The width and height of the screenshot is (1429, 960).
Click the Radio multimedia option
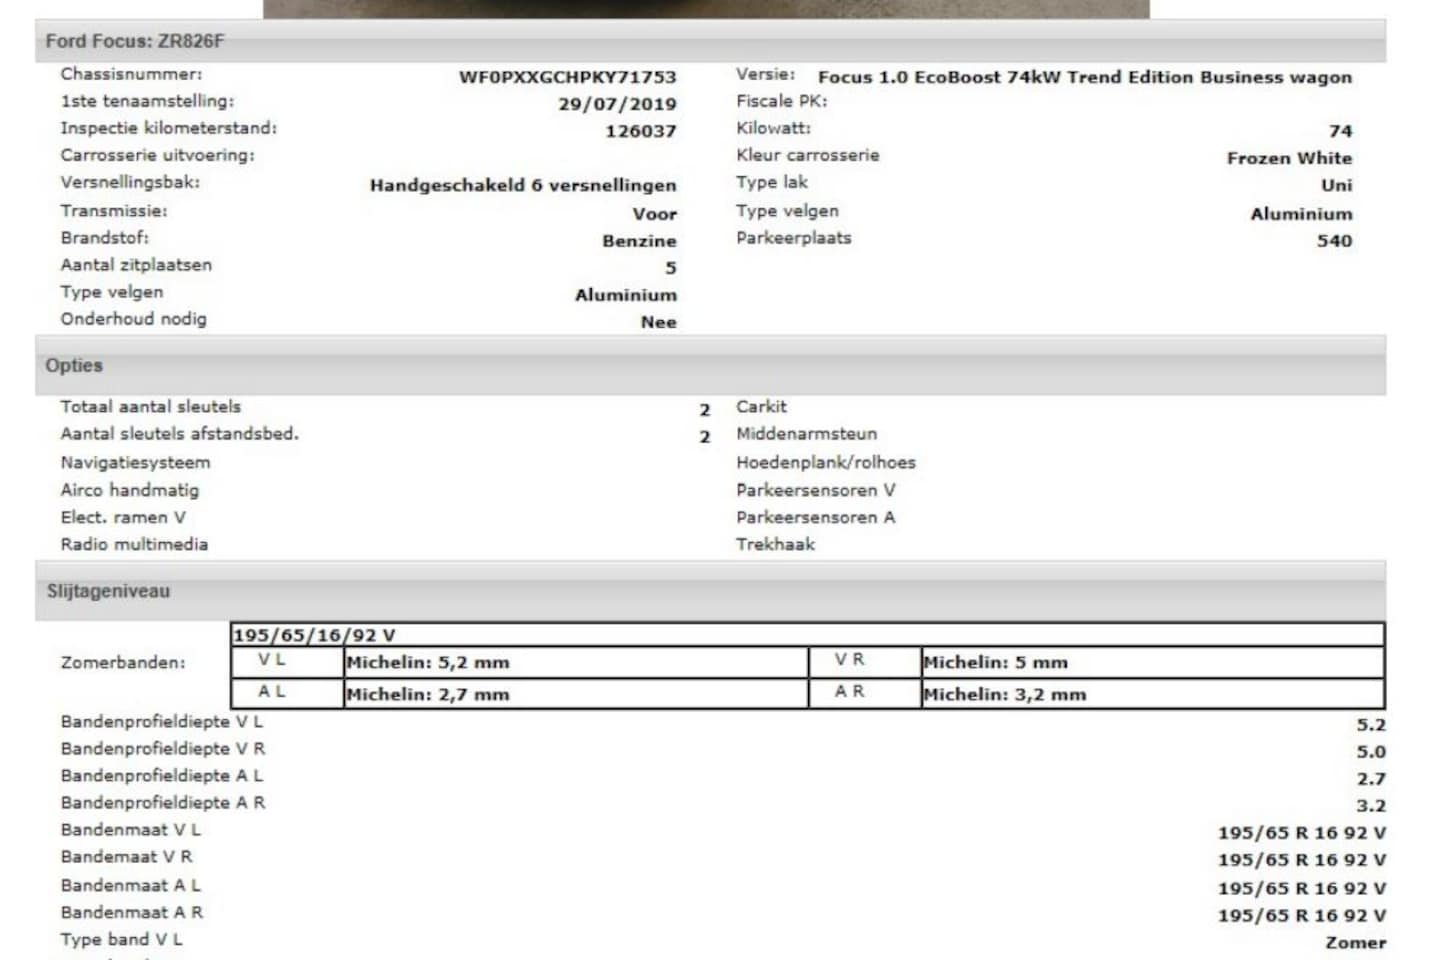point(134,544)
